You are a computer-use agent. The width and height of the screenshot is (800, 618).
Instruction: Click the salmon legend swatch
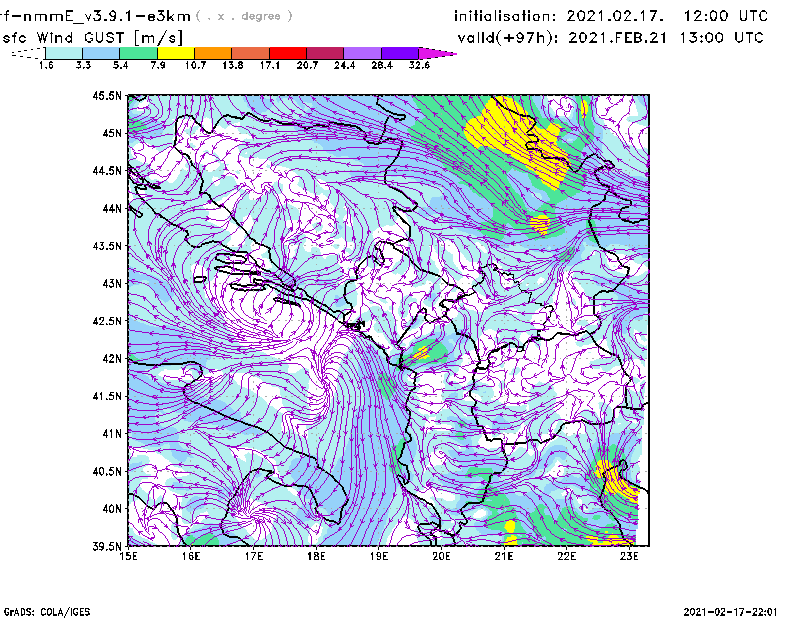tap(251, 53)
